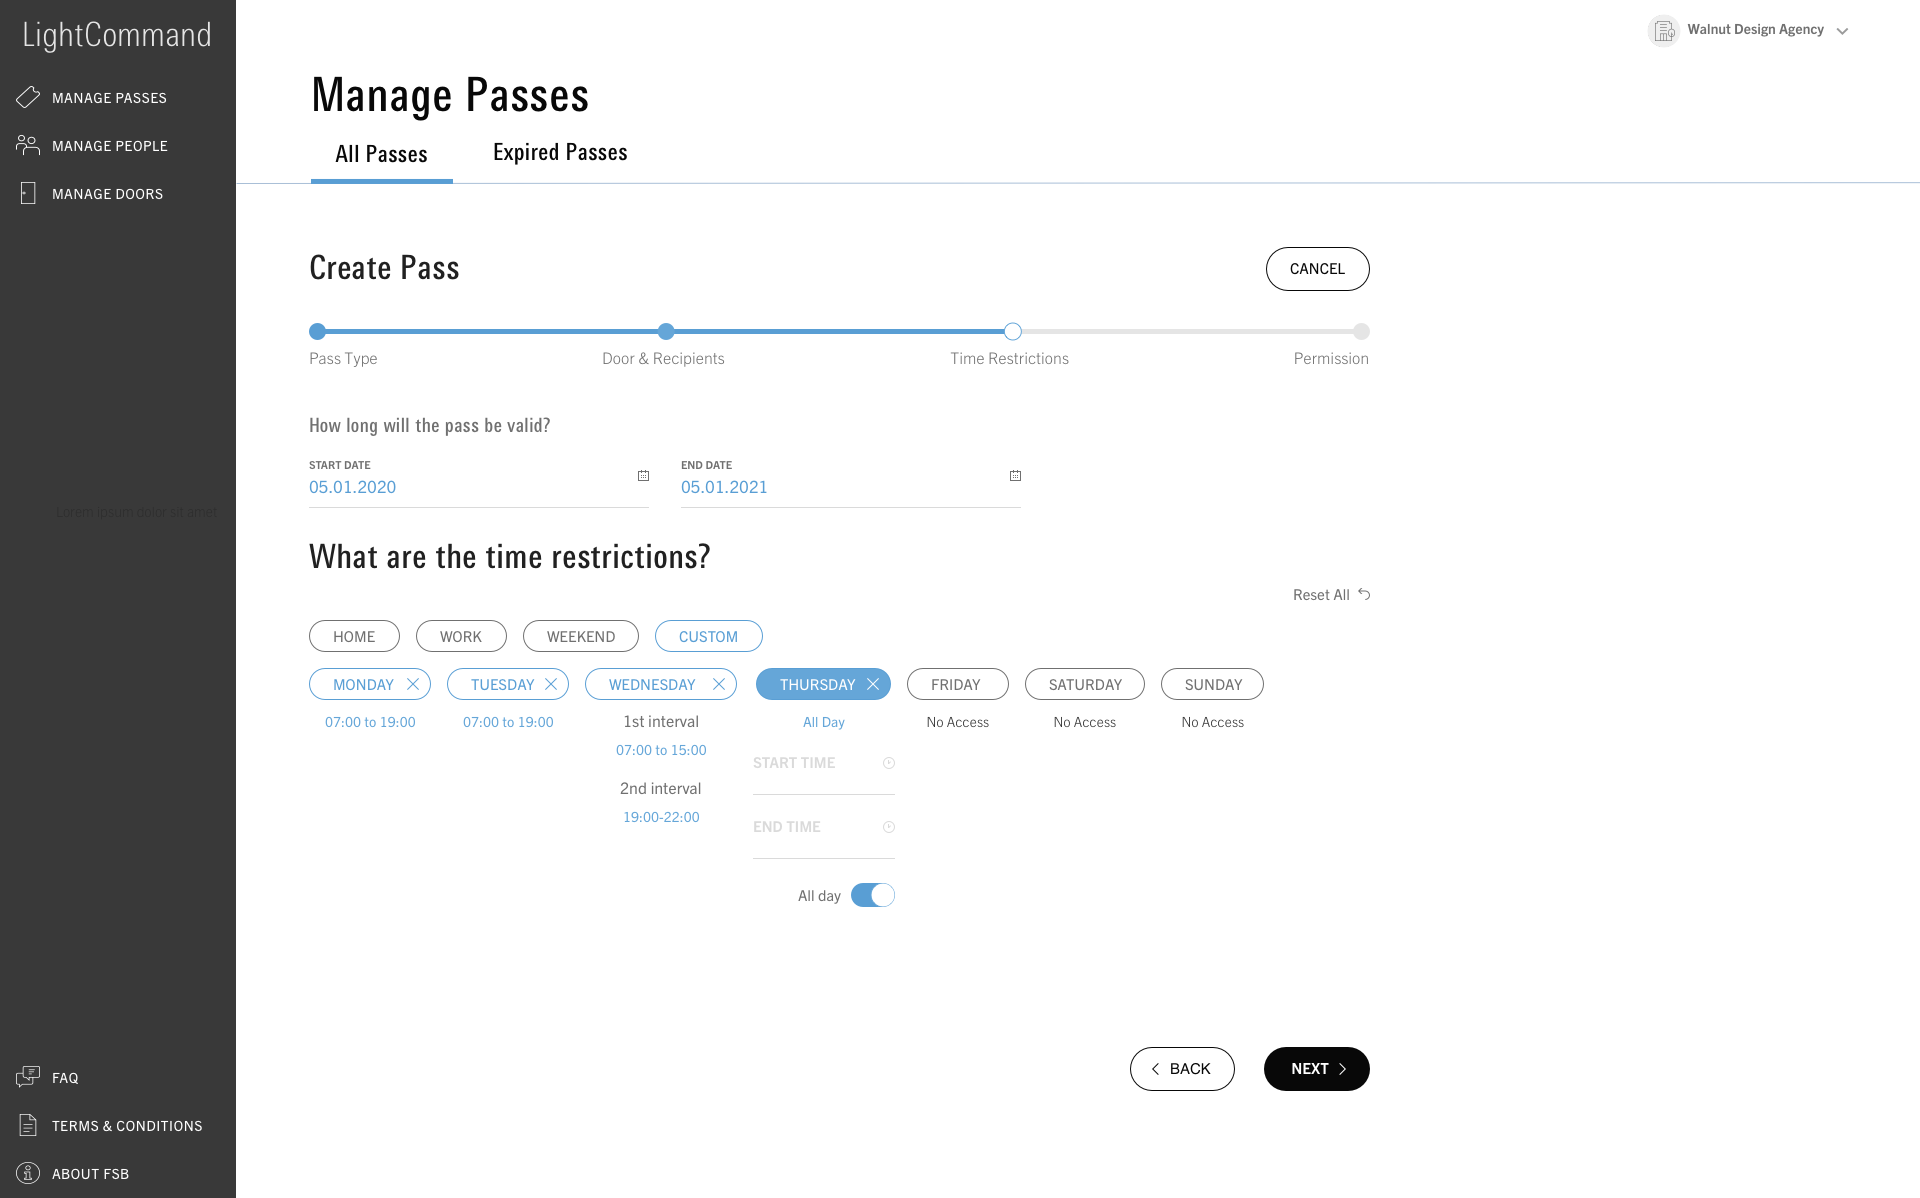Open Manage Doors from the sidebar icon

[x=28, y=192]
